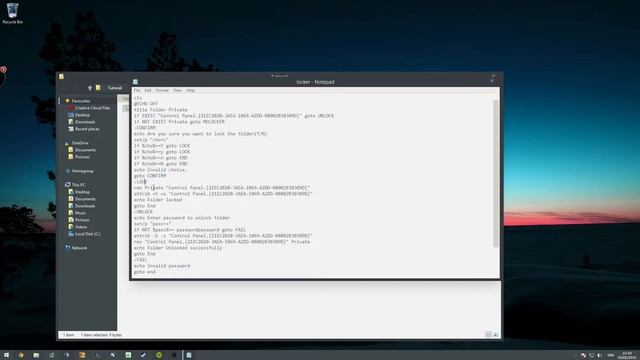Select Homegroup in Explorer sidebar
Image resolution: width=640 pixels, height=360 pixels.
82,171
